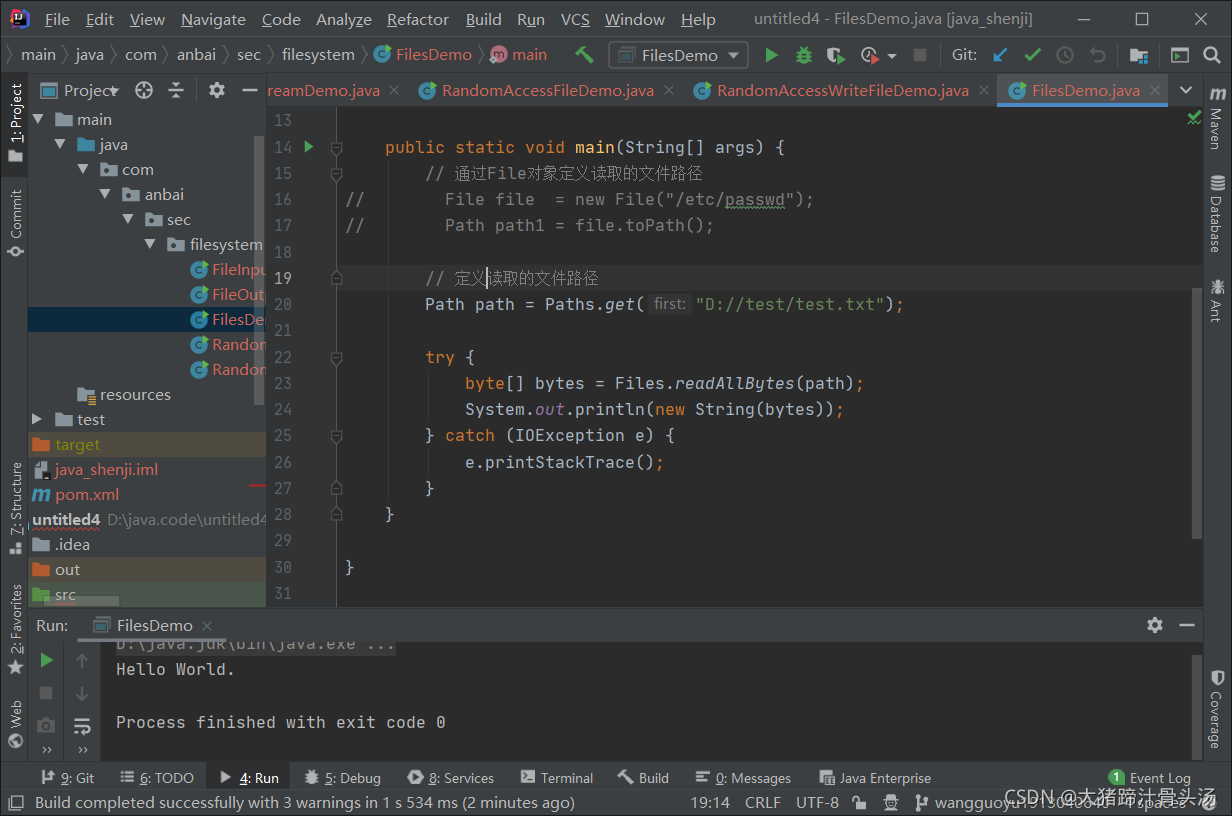This screenshot has width=1232, height=816.
Task: Collapse the filesystem package node
Action: [x=150, y=244]
